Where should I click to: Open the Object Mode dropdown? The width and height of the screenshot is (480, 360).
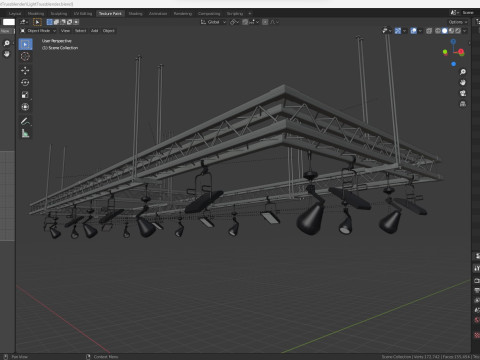point(38,31)
